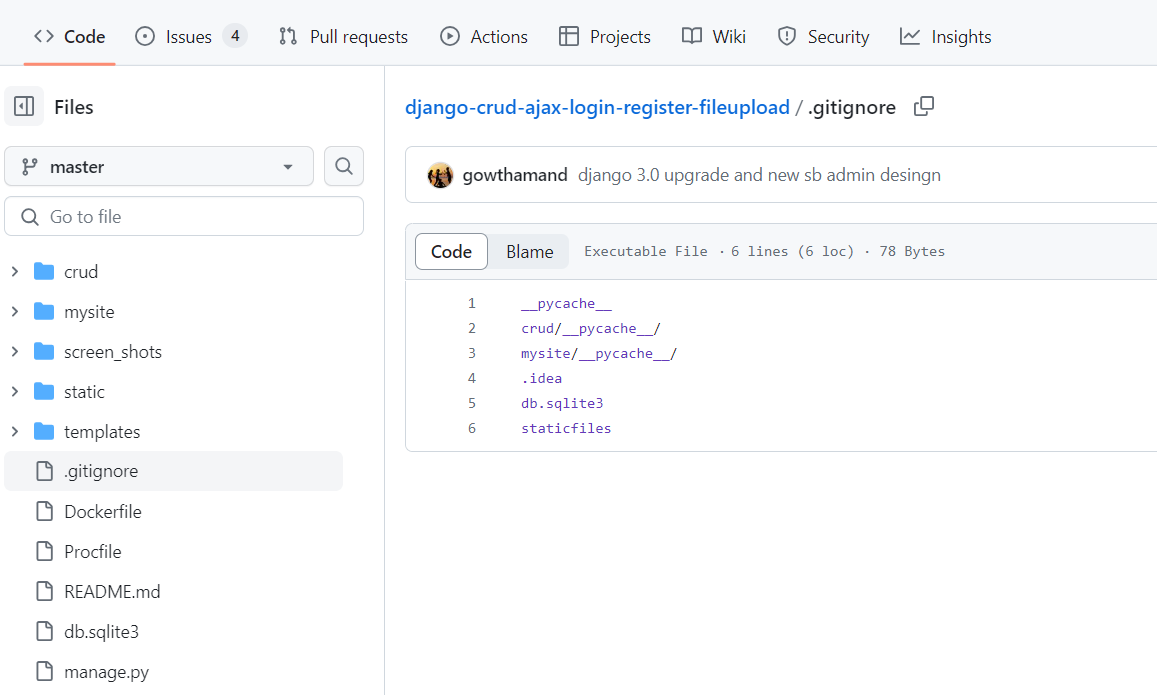This screenshot has height=695, width=1157.
Task: Open the Insights graph tab
Action: (x=945, y=36)
